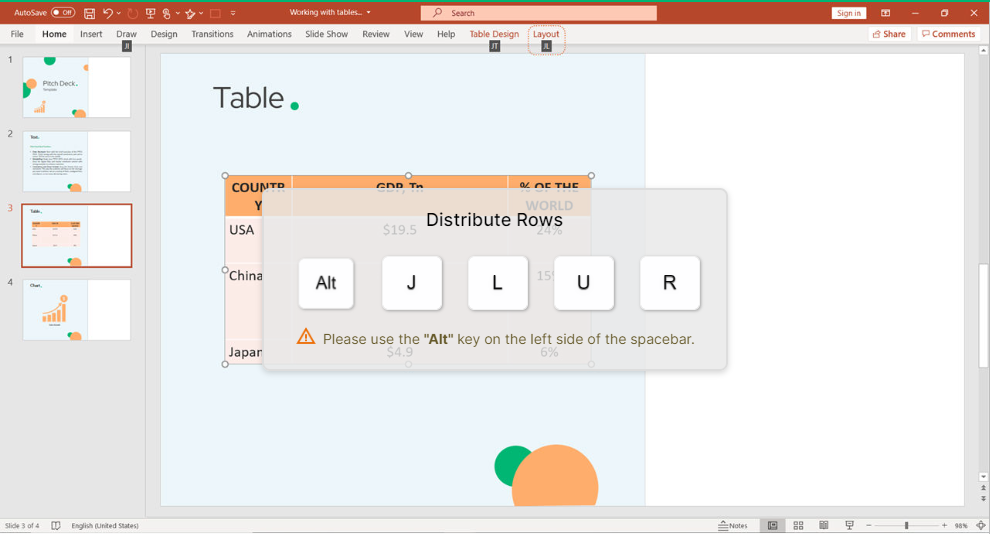Toggle the Notes pane
This screenshot has height=534, width=990.
pyautogui.click(x=733, y=525)
